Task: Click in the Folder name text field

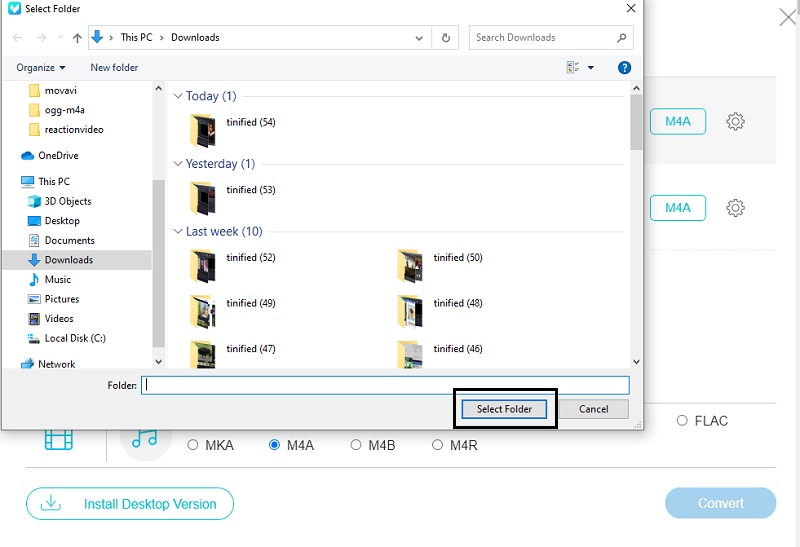Action: point(385,385)
